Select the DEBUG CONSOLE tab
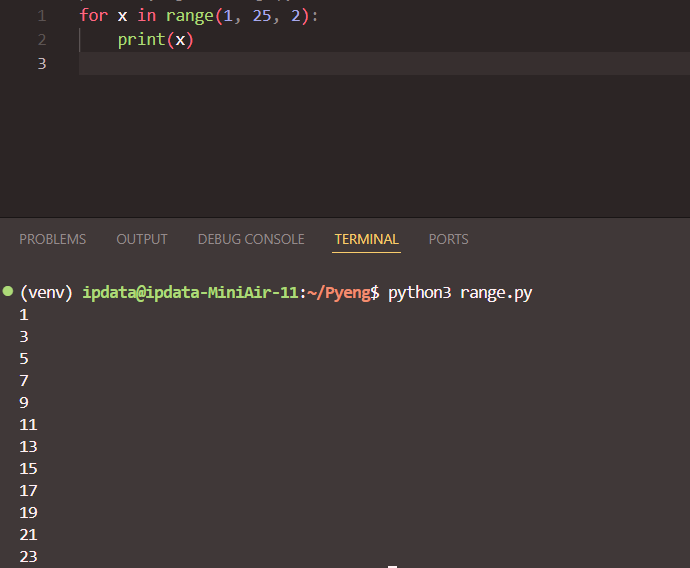690x568 pixels. pyautogui.click(x=251, y=239)
